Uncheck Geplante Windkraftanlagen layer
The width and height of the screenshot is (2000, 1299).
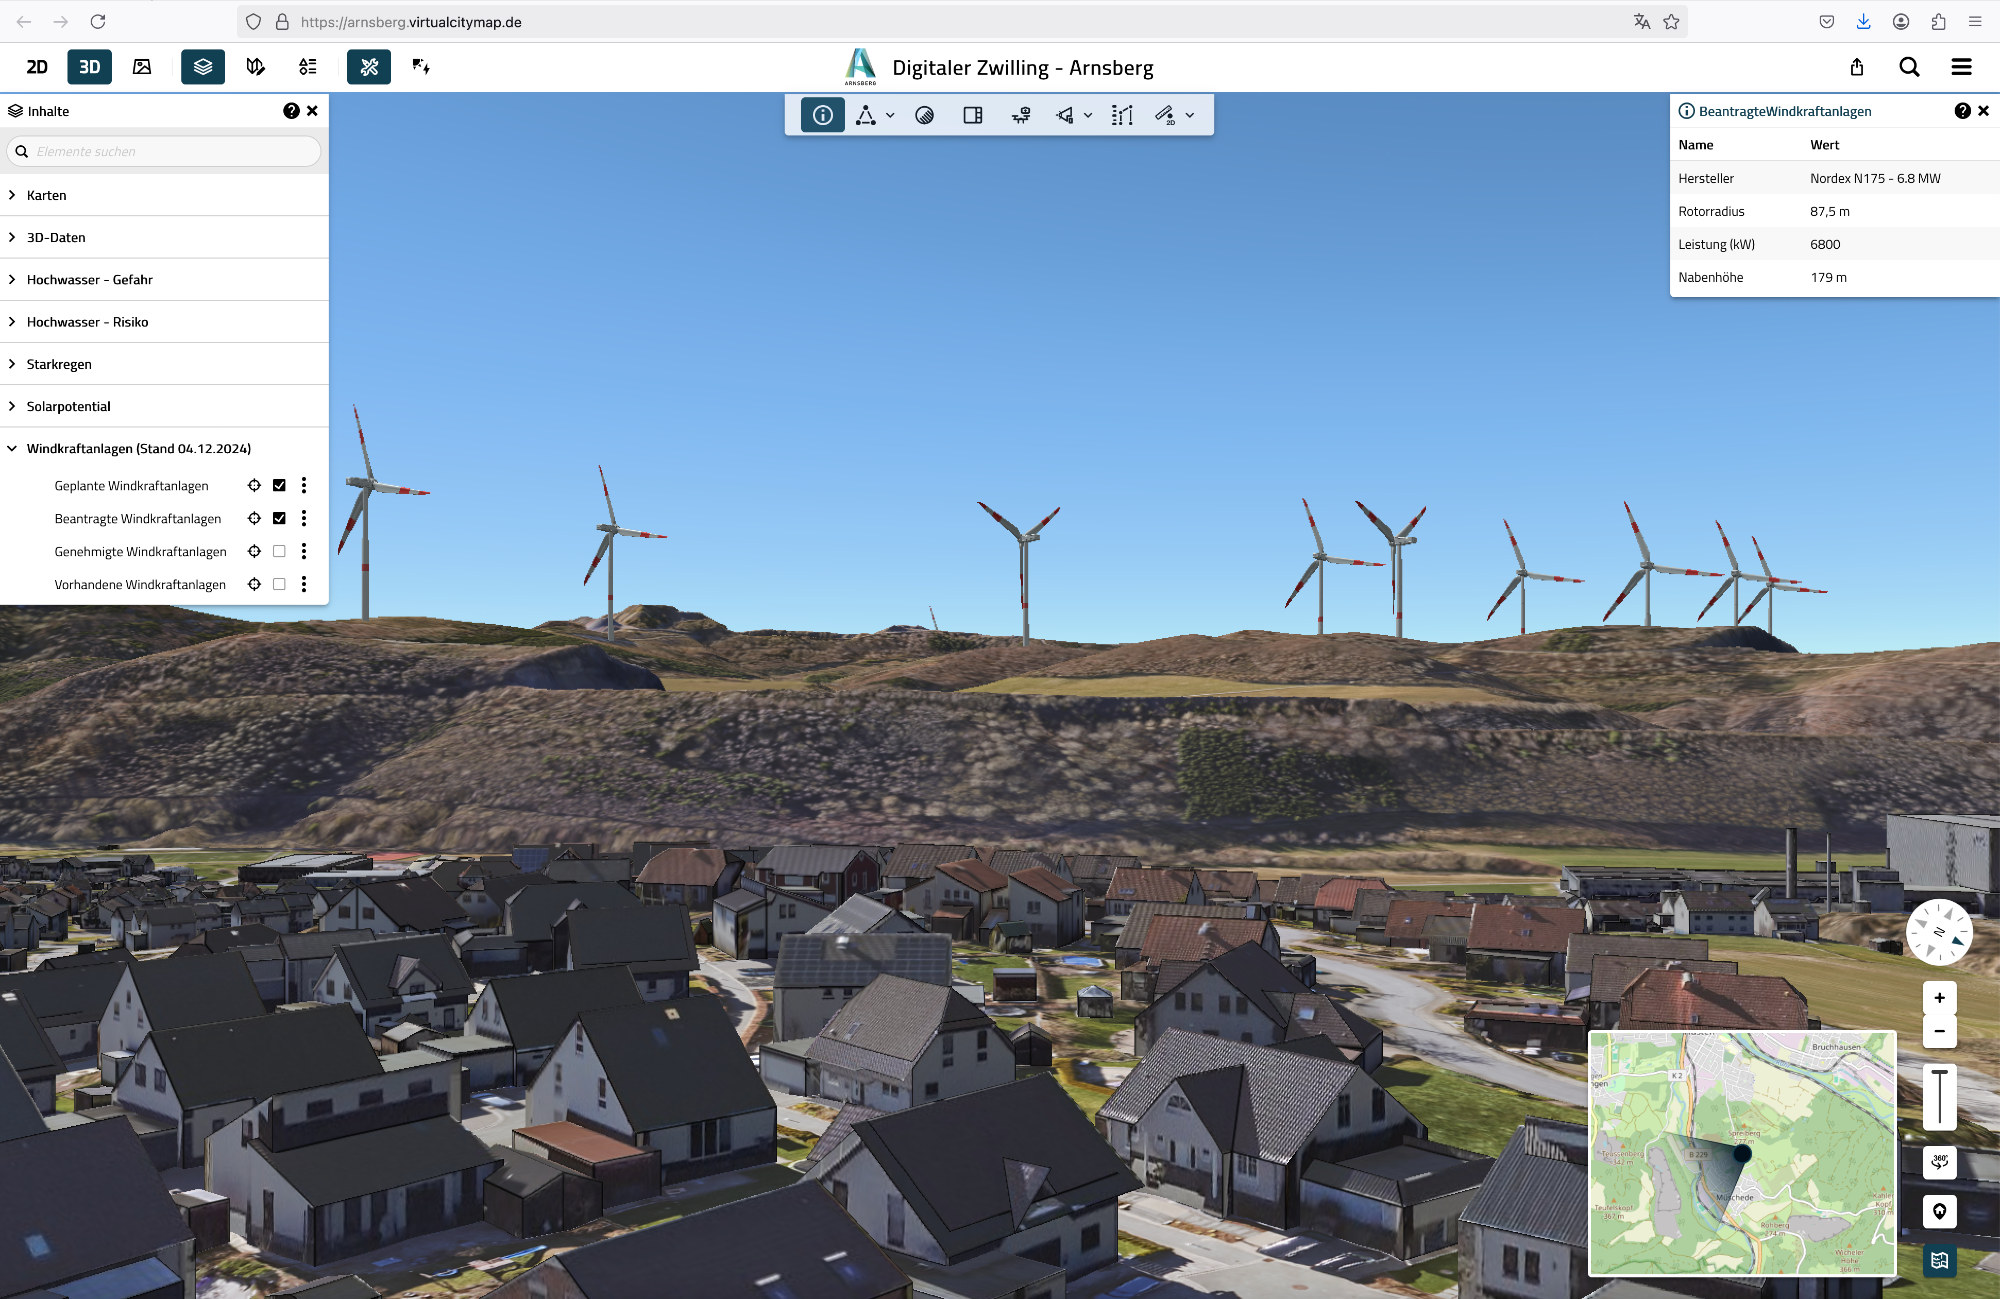pos(279,486)
